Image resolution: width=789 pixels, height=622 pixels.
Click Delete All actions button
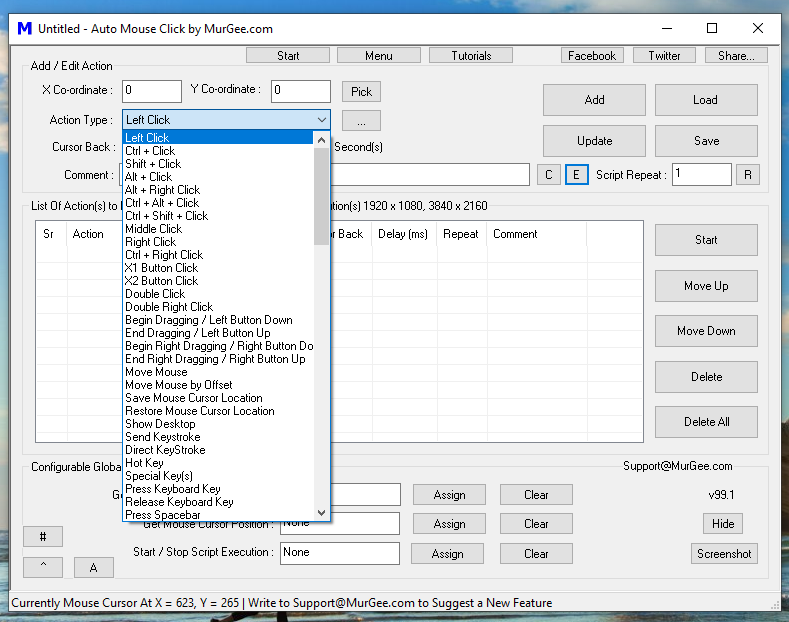coord(706,422)
